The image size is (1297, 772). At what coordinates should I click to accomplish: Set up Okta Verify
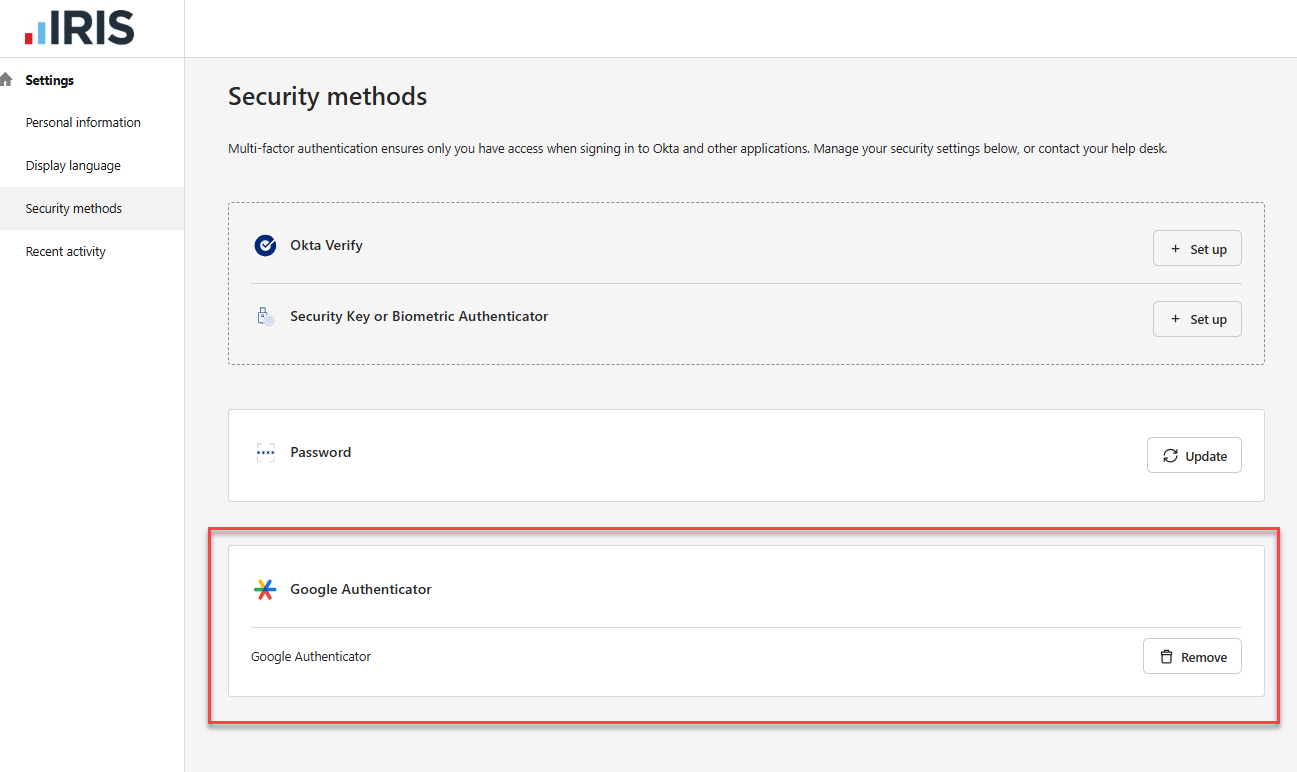pos(1197,249)
